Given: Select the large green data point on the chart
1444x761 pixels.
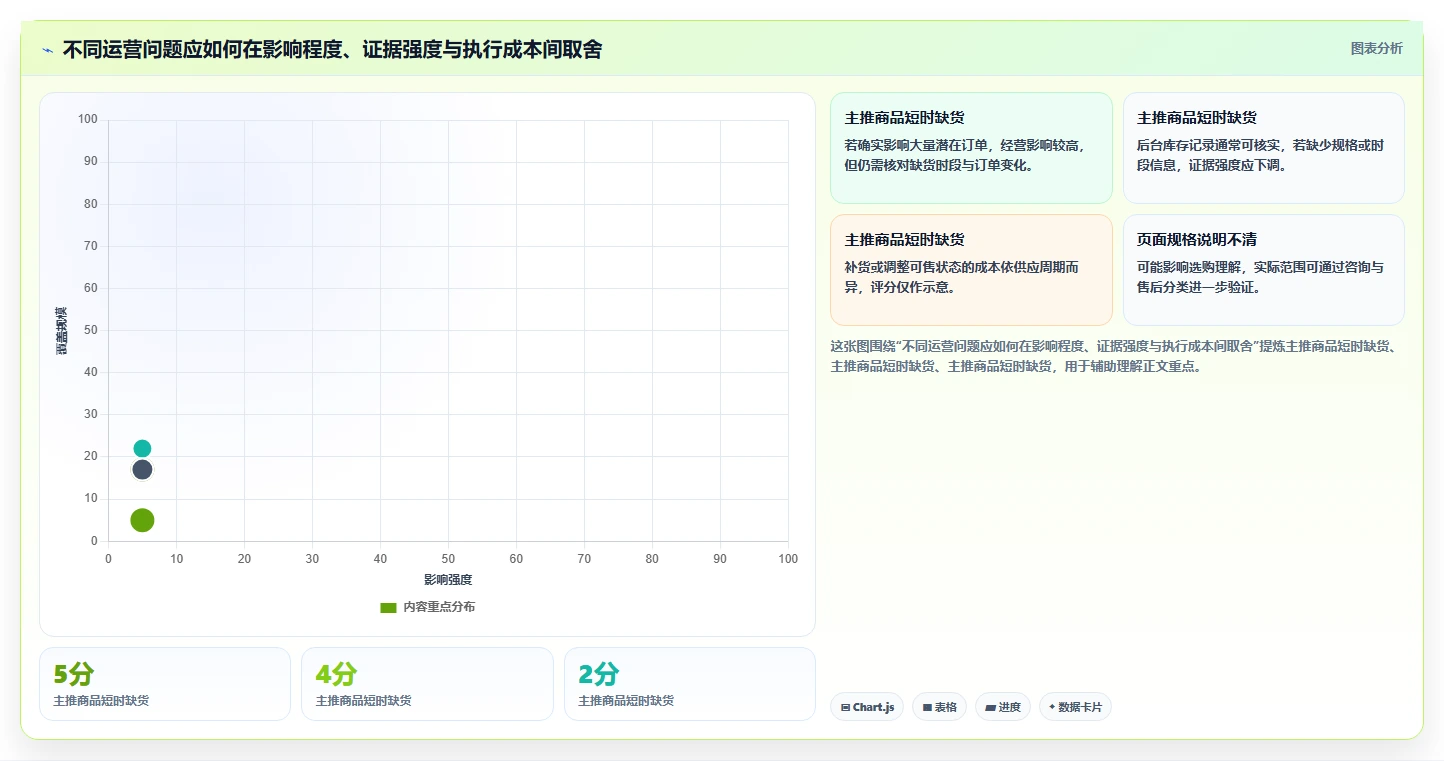Looking at the screenshot, I should click(x=142, y=520).
